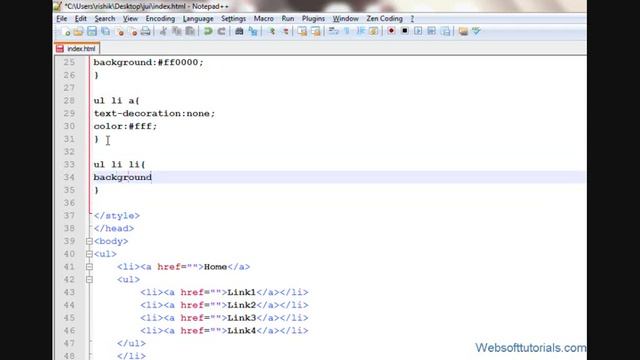Click Link3 in the code
This screenshot has width=640, height=360.
point(242,318)
